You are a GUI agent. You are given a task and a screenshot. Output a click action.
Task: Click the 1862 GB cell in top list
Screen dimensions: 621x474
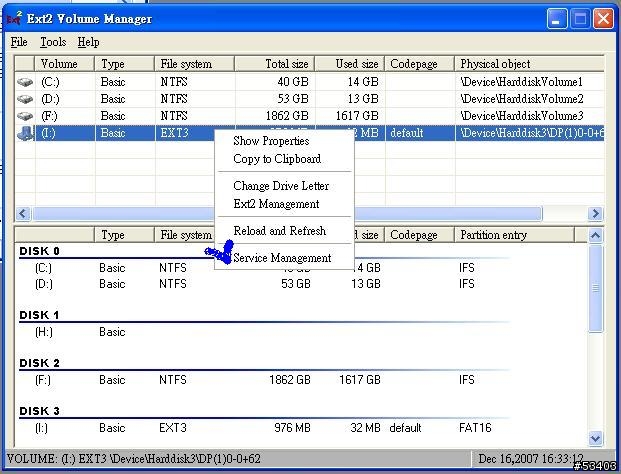[287, 116]
